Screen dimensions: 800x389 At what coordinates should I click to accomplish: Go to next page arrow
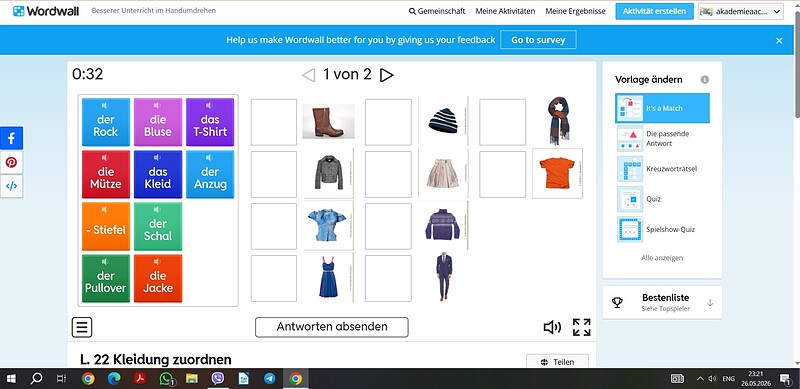387,75
